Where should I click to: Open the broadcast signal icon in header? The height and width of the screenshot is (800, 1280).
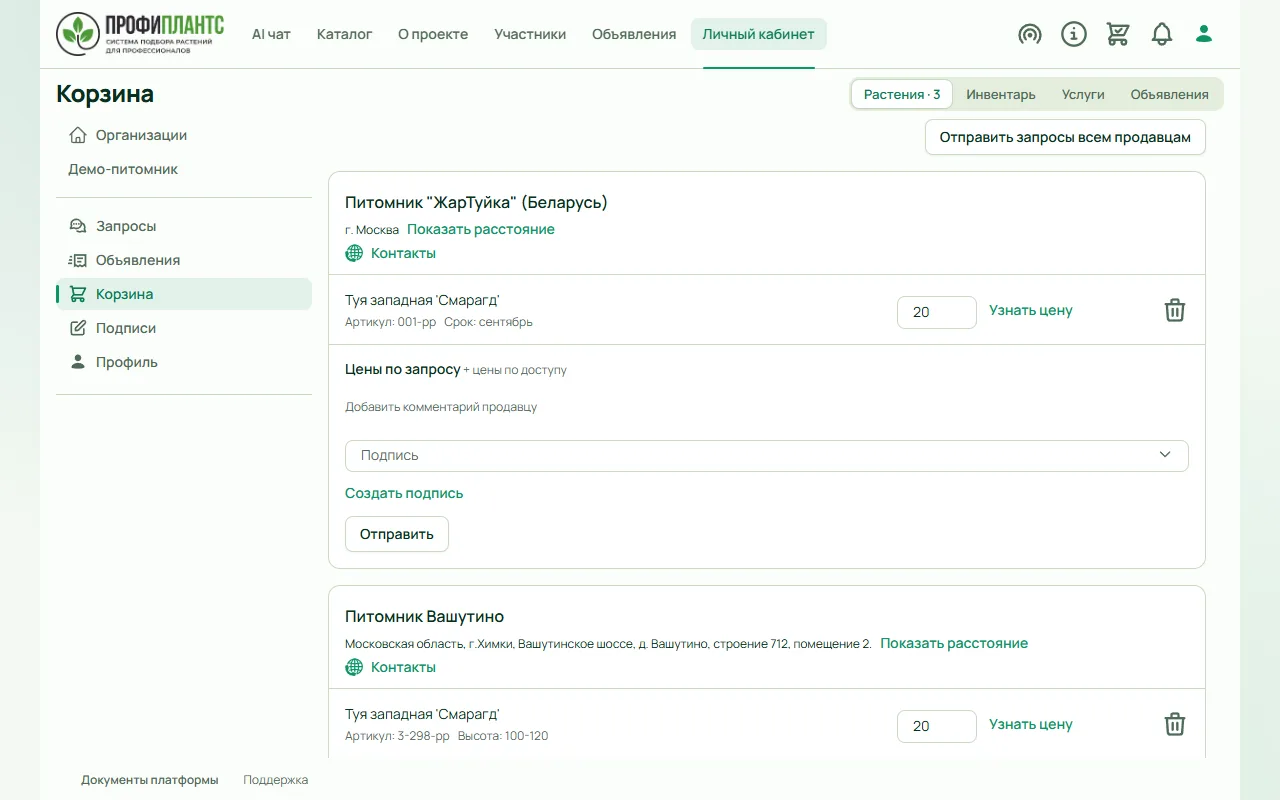coord(1029,34)
